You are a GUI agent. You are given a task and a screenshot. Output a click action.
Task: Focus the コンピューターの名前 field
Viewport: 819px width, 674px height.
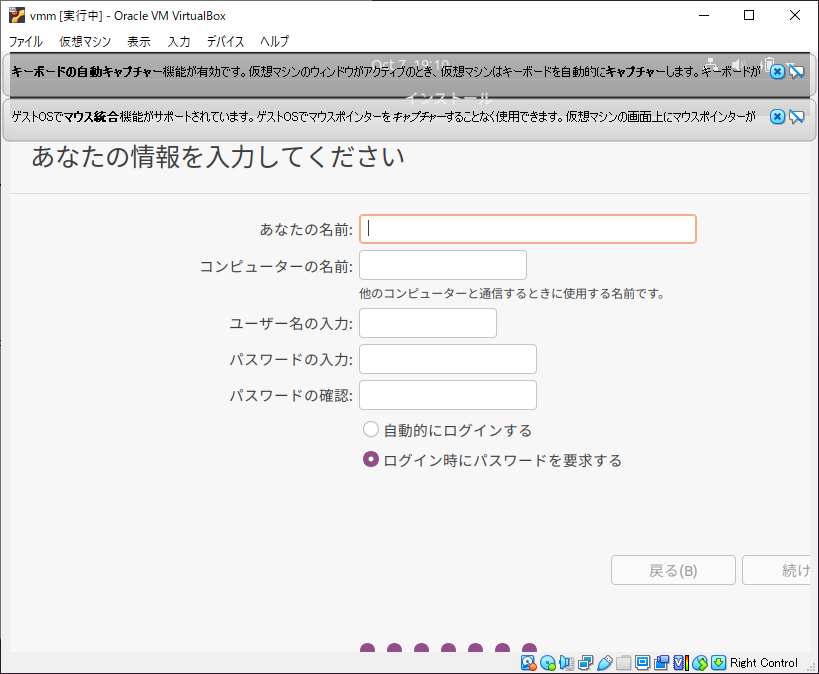point(443,265)
